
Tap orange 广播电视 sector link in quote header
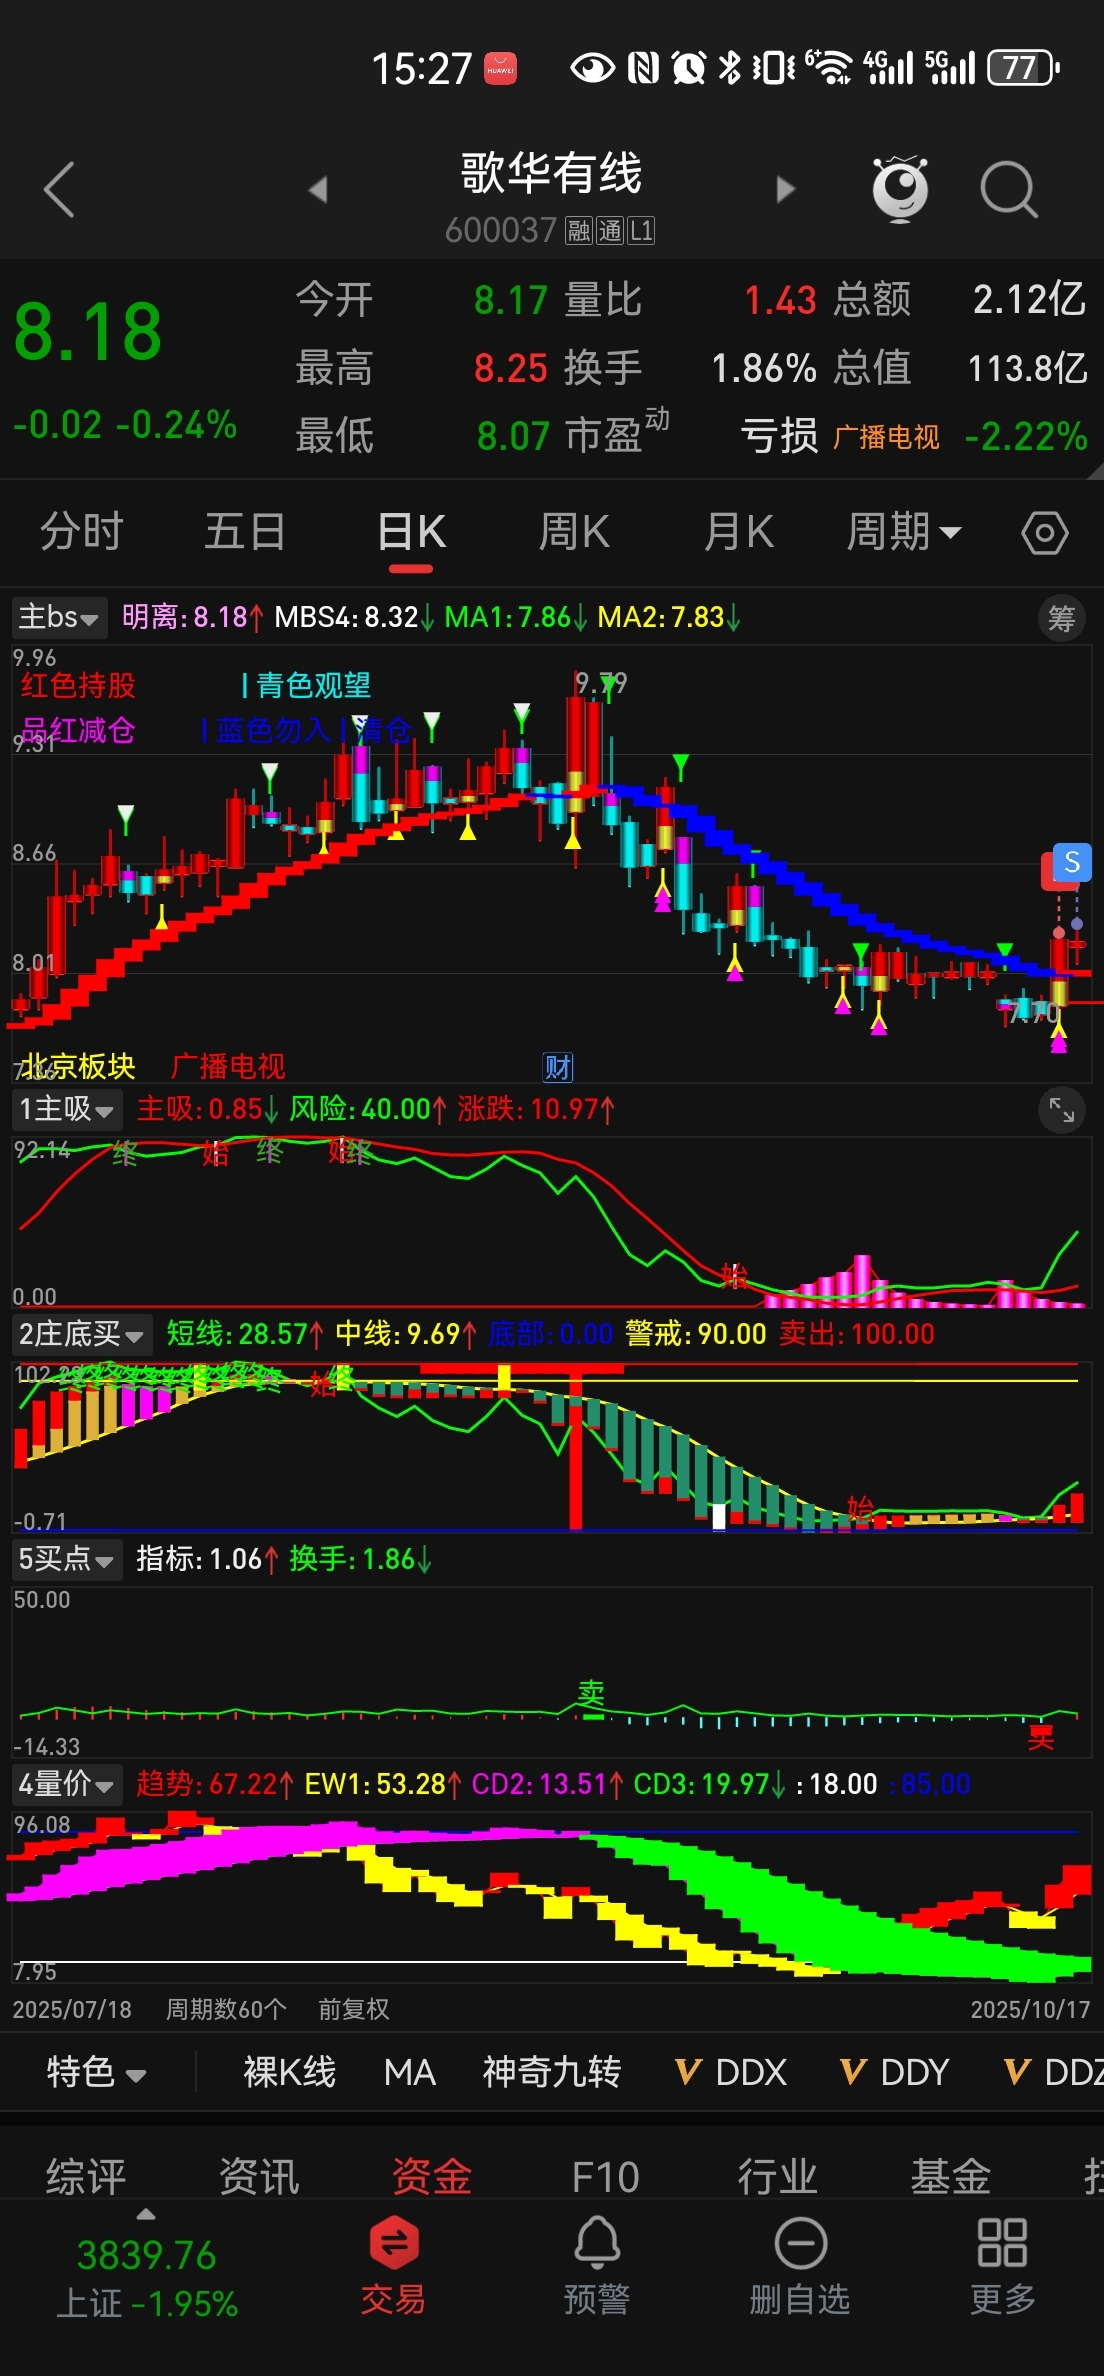(x=886, y=437)
